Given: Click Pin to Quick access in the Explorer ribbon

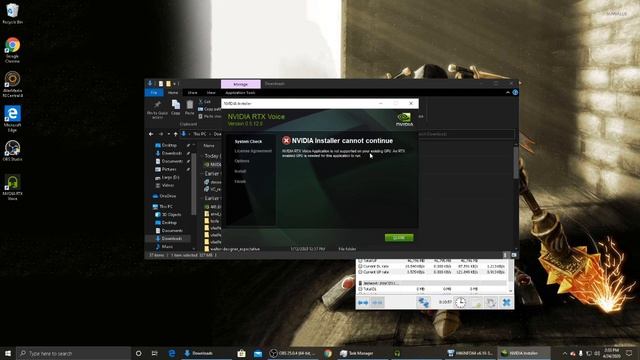Looking at the screenshot, I should (x=157, y=109).
